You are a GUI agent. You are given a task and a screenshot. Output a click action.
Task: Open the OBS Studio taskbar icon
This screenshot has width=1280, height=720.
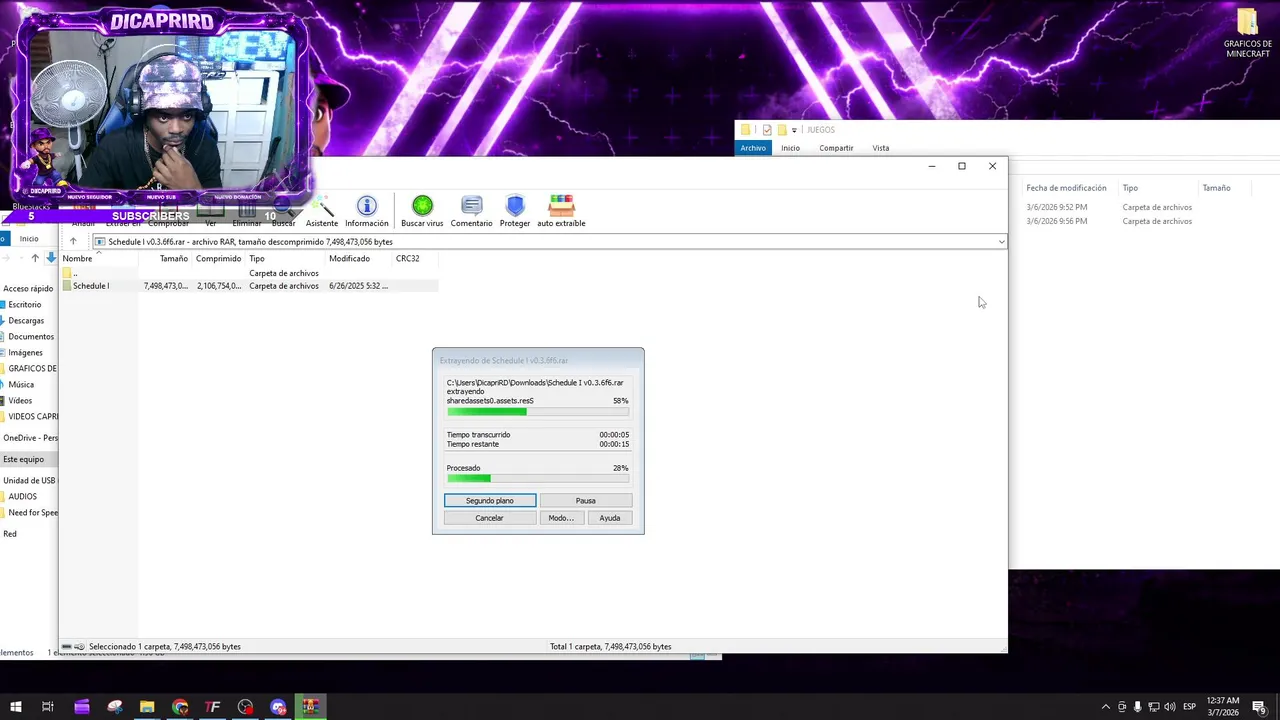coord(245,707)
